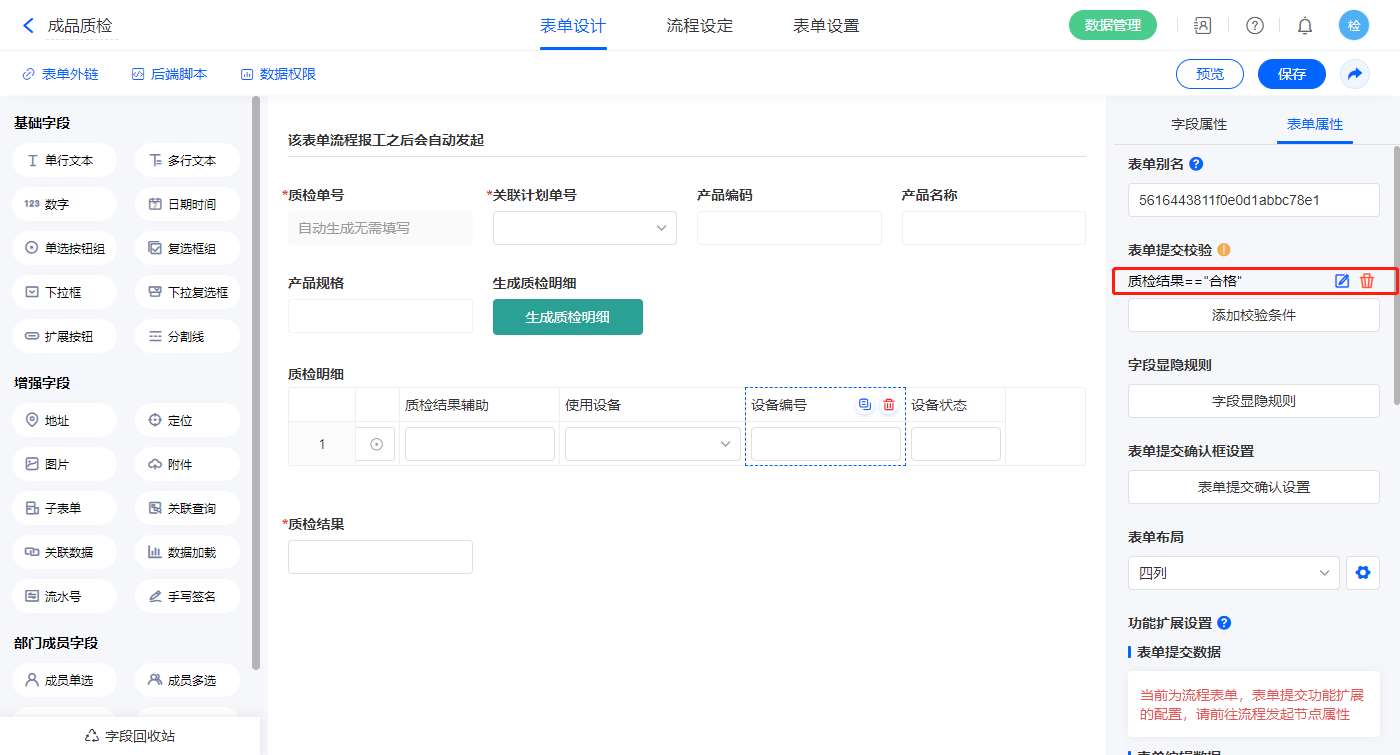Viewport: 1400px width, 755px height.
Task: Select the radio circle in subform row 1
Action: (376, 445)
